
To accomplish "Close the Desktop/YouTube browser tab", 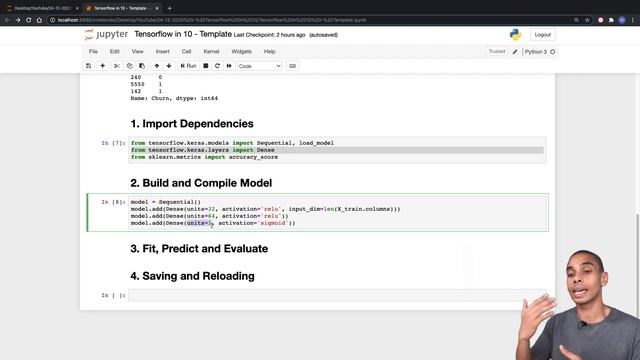I will (x=77, y=8).
